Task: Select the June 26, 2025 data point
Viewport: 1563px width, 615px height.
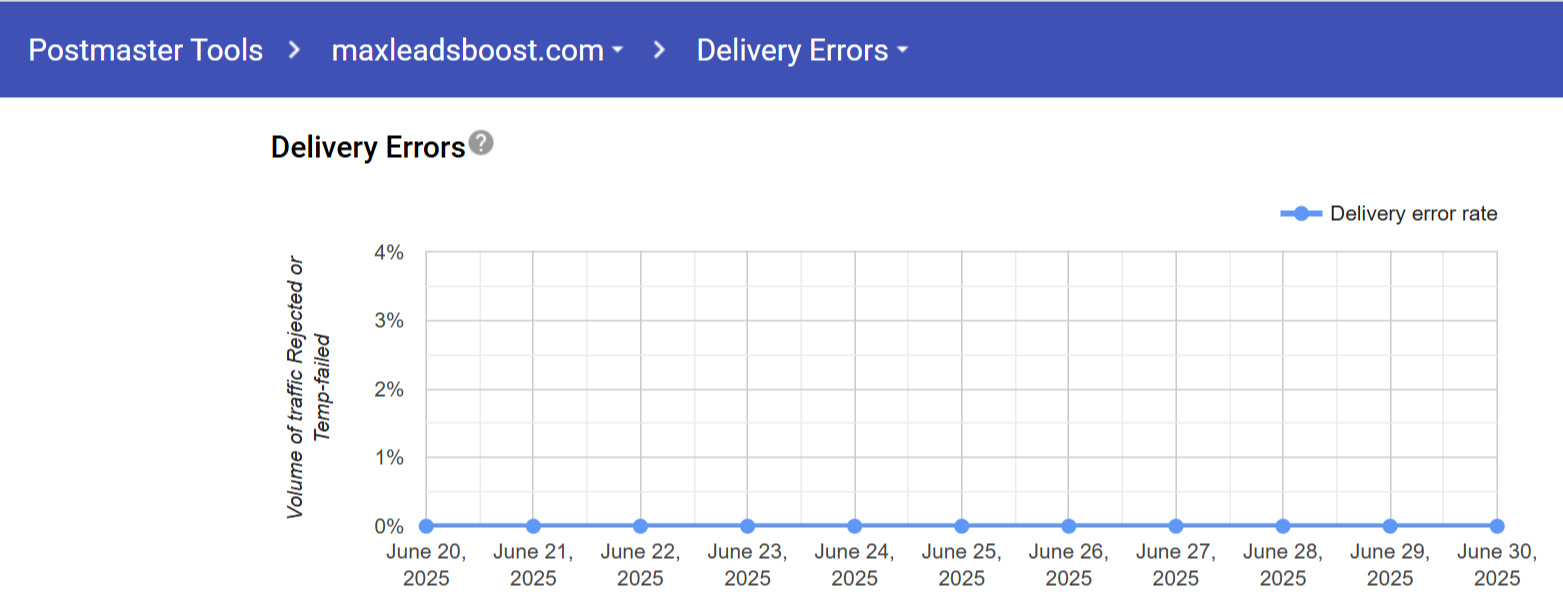Action: [x=1068, y=526]
